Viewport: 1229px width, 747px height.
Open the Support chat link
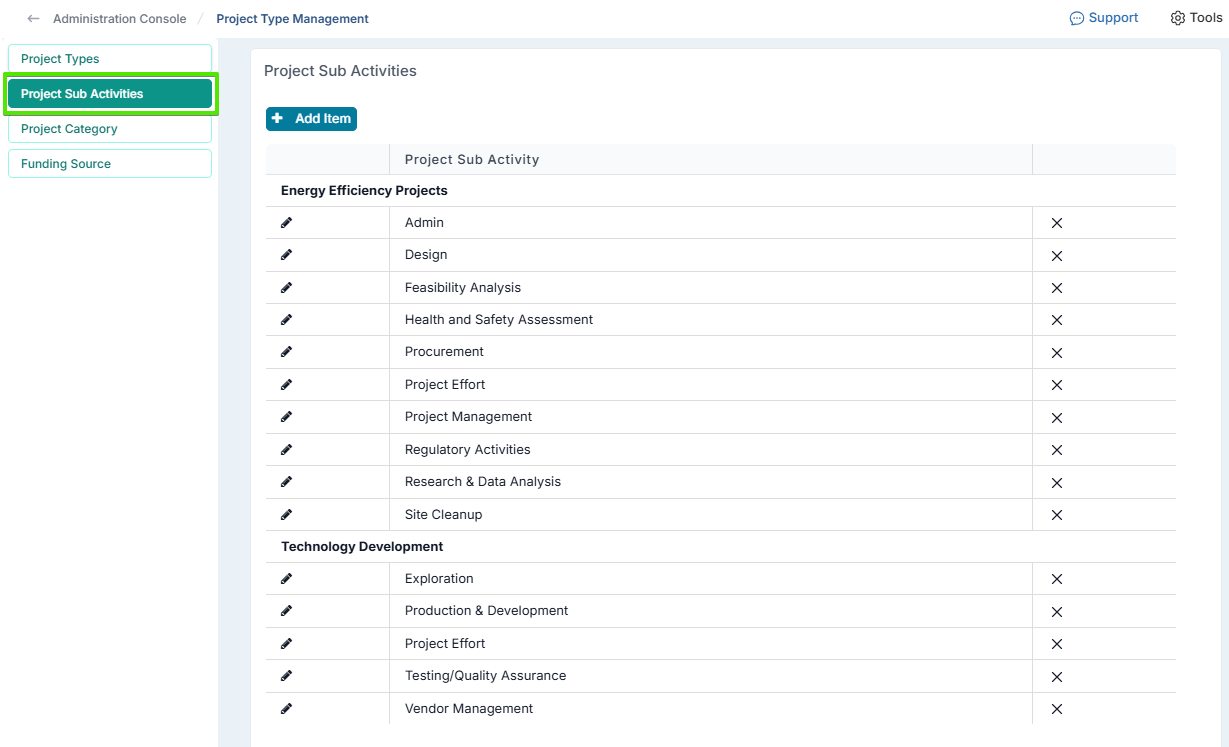tap(1104, 18)
